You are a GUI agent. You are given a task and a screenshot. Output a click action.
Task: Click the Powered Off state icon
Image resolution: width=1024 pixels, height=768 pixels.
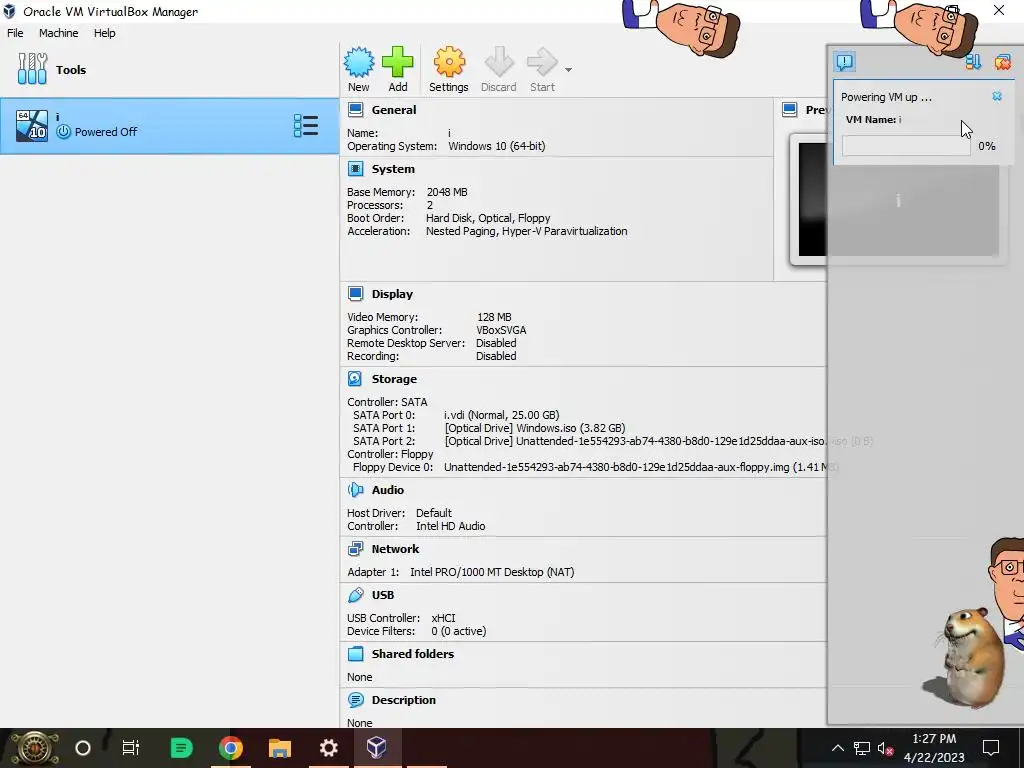click(x=63, y=131)
